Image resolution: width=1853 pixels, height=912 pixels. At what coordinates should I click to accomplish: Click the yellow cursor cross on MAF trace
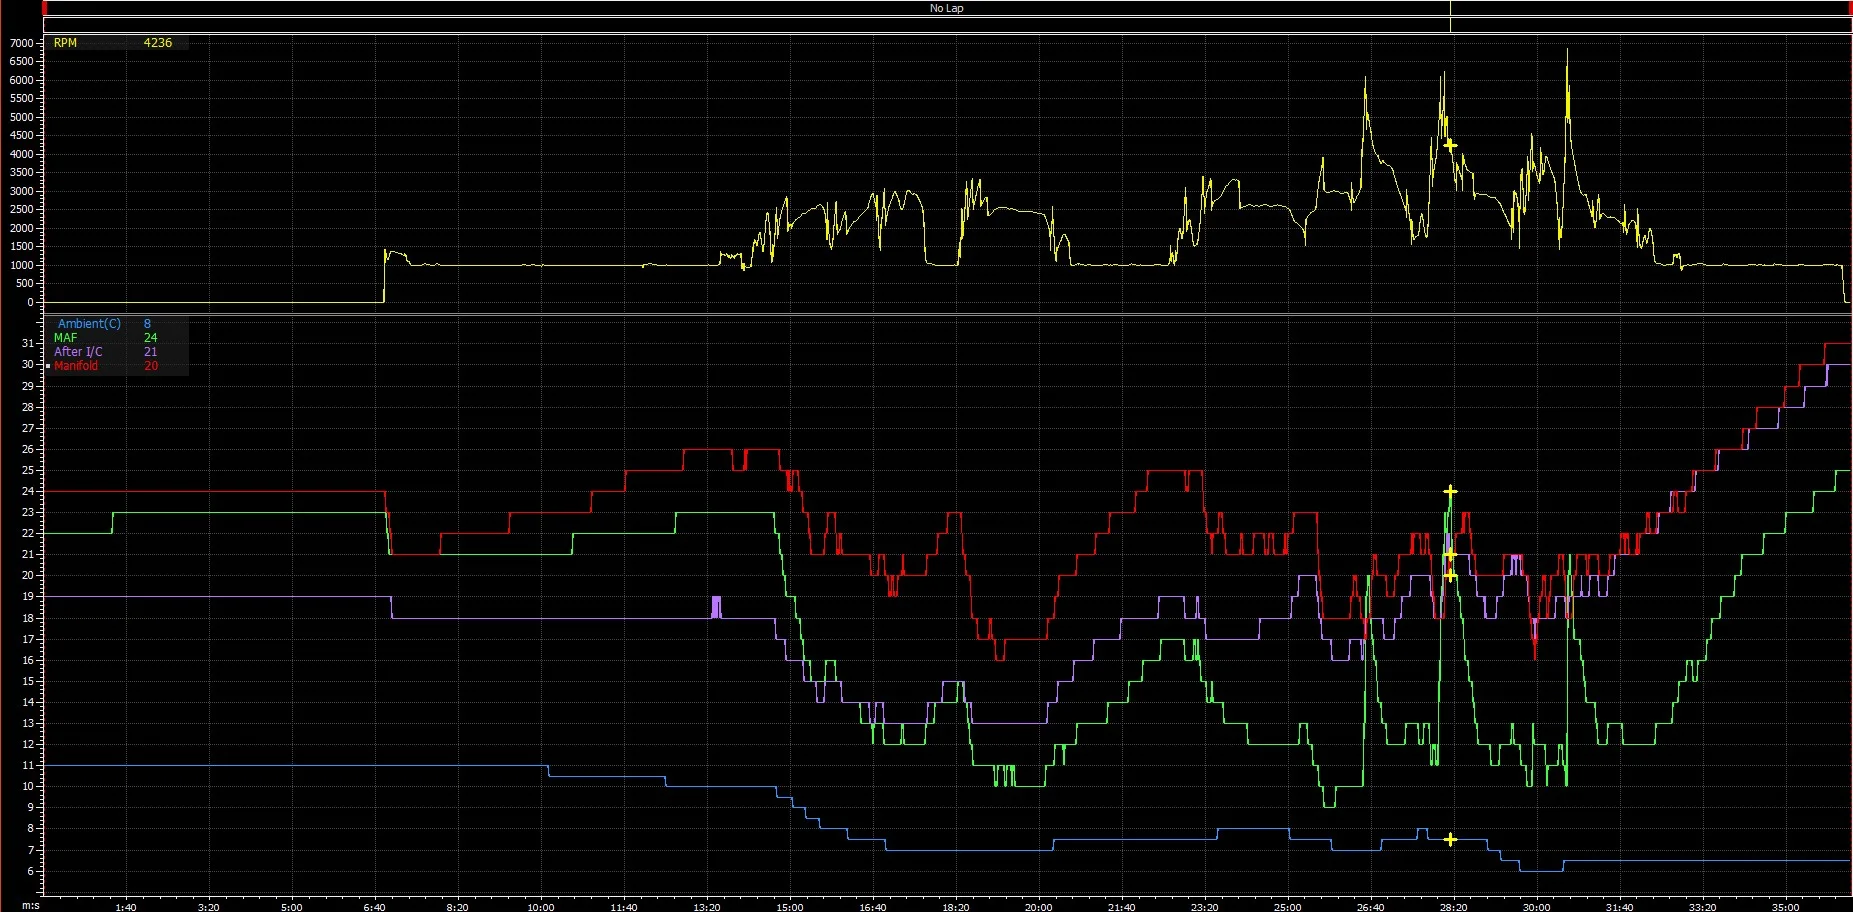1450,491
